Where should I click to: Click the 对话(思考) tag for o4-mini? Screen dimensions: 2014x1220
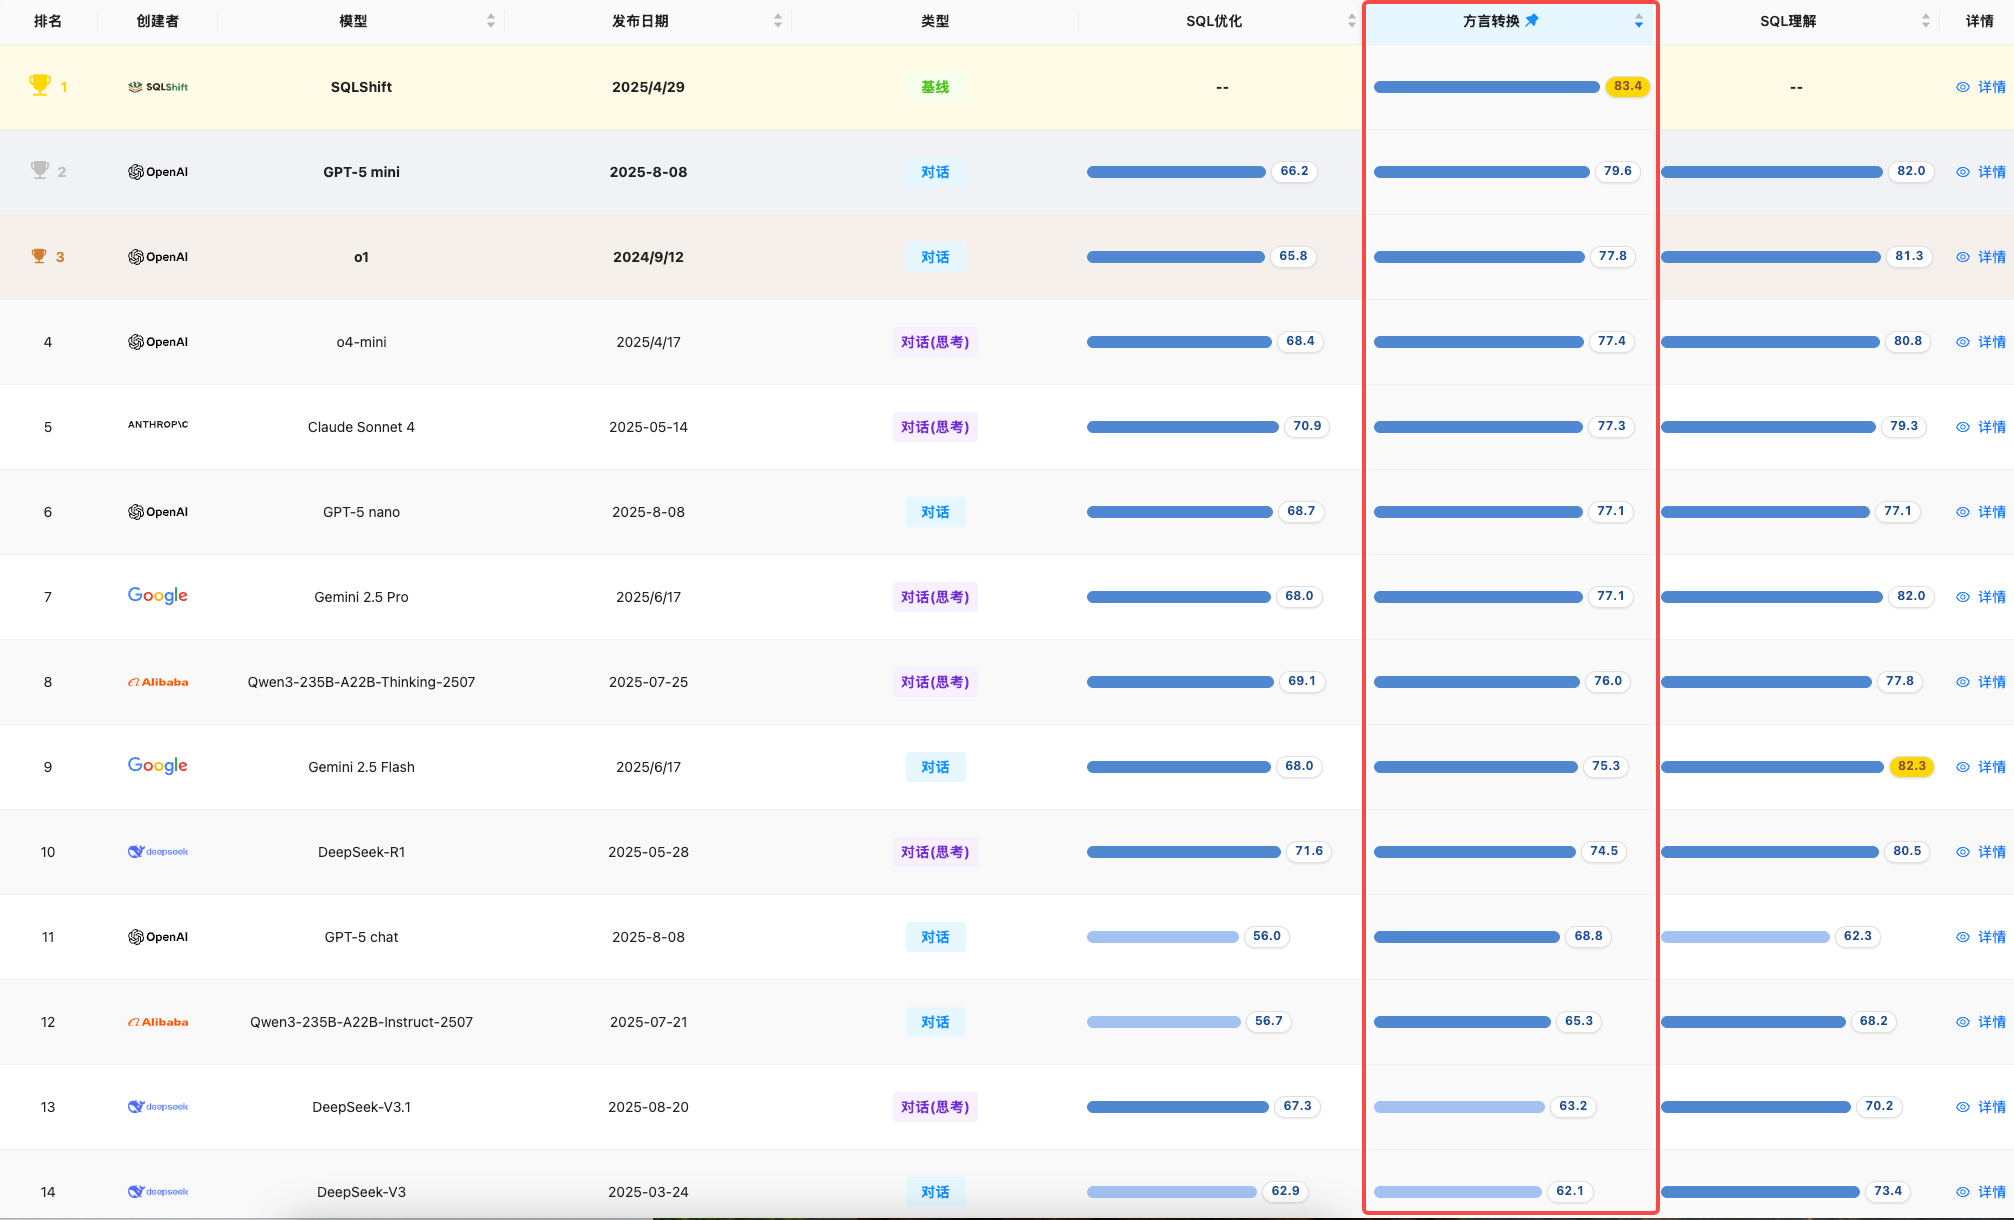pyautogui.click(x=935, y=342)
